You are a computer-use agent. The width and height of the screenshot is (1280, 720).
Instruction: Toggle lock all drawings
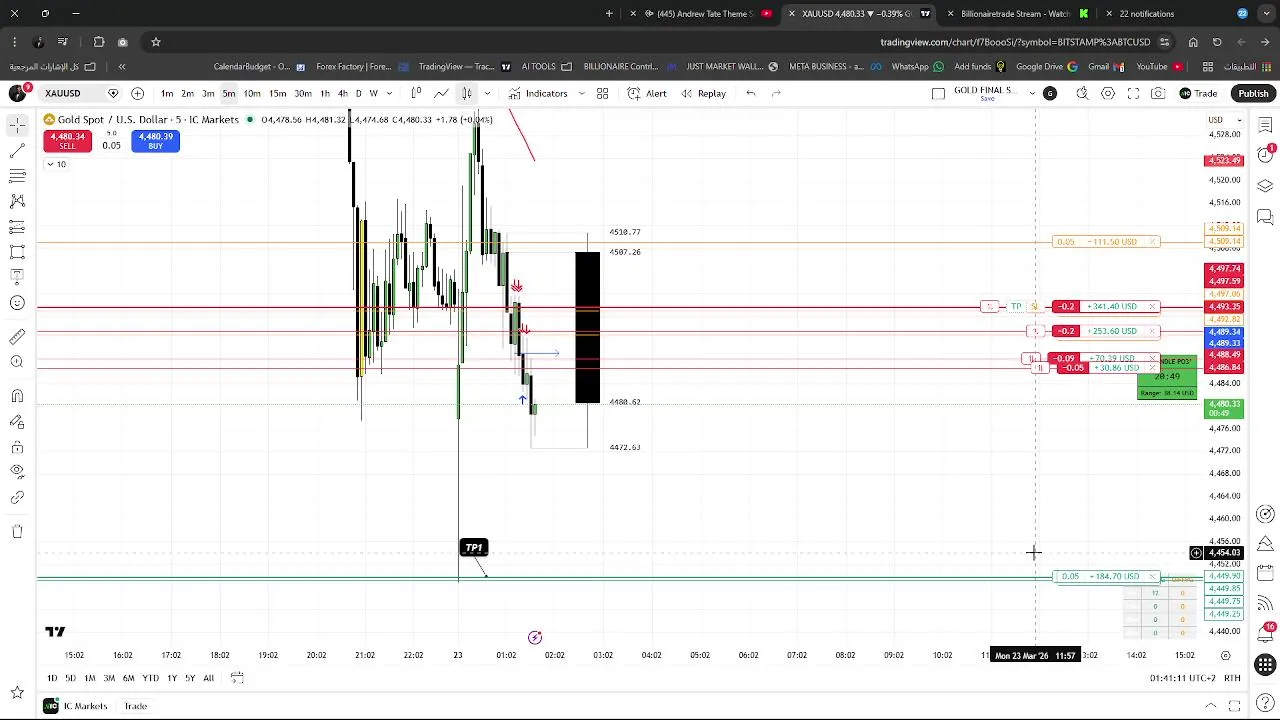pos(17,447)
